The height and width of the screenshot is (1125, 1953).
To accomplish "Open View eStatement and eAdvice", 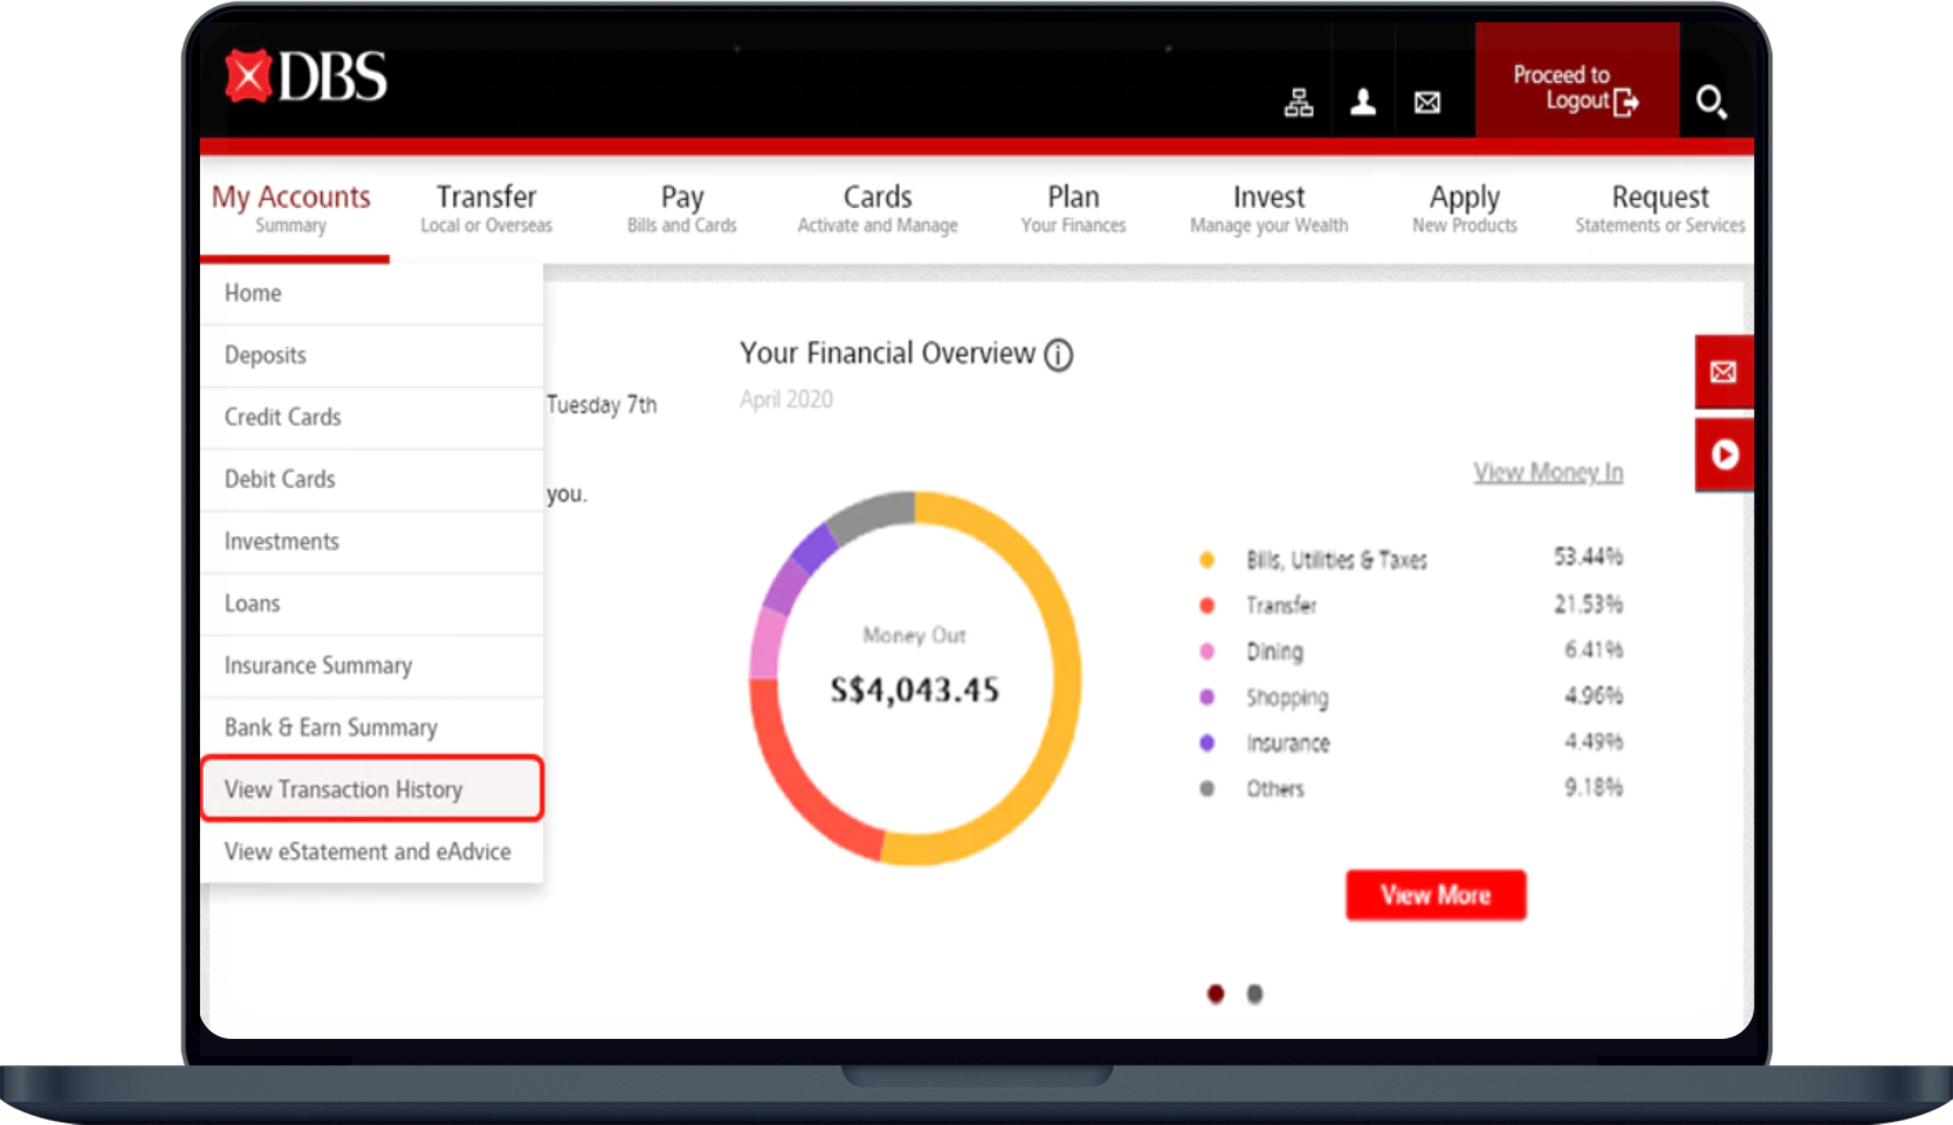I will pos(372,851).
